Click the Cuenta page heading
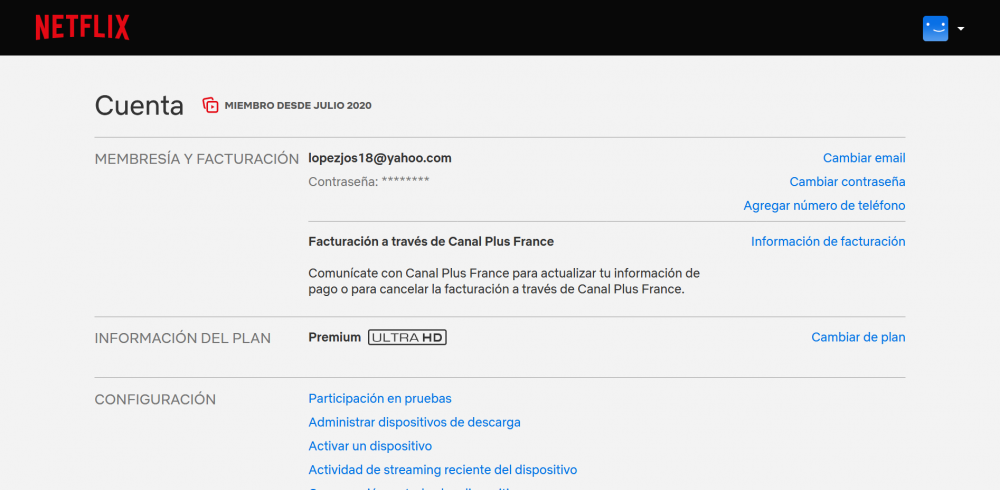Image resolution: width=1000 pixels, height=490 pixels. click(x=139, y=106)
